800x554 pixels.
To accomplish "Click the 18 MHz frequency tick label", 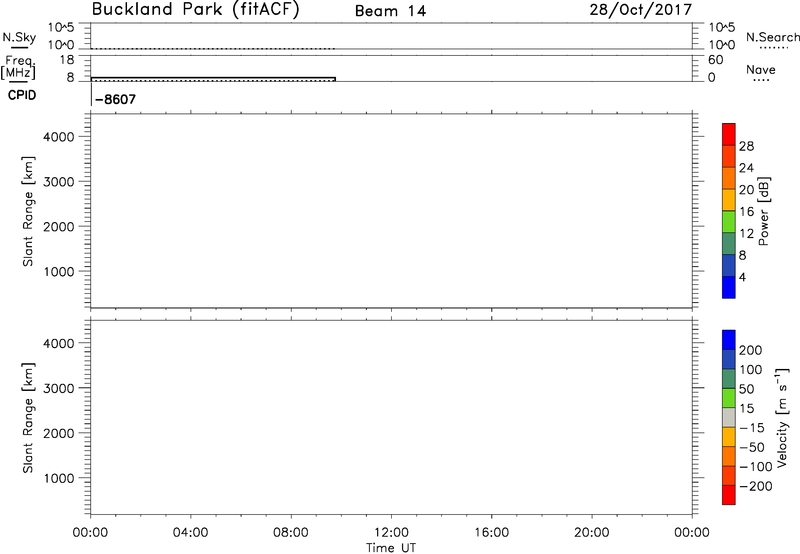I will [67, 60].
